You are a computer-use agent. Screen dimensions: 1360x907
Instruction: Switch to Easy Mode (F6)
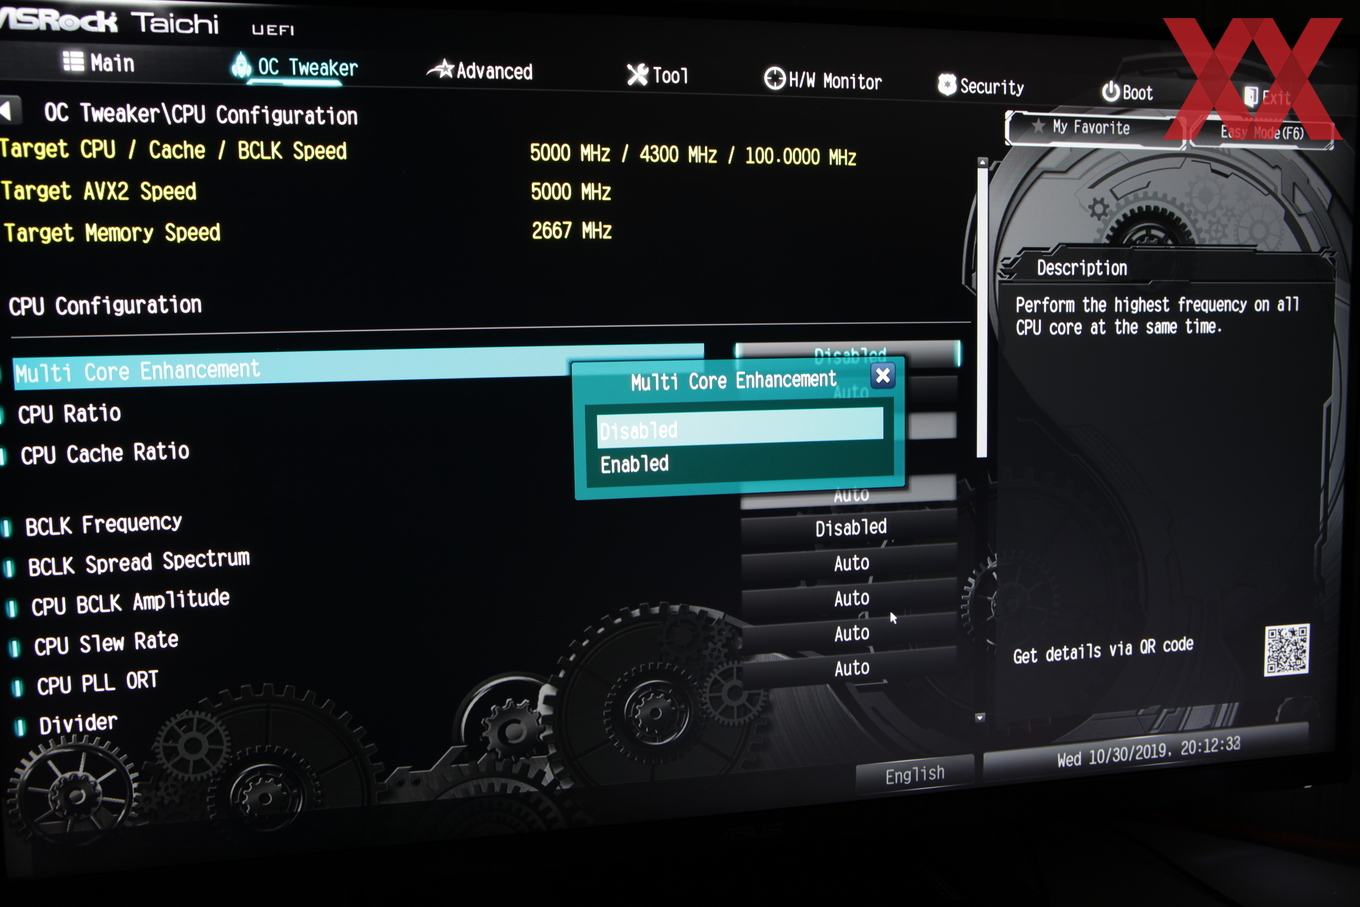1261,132
